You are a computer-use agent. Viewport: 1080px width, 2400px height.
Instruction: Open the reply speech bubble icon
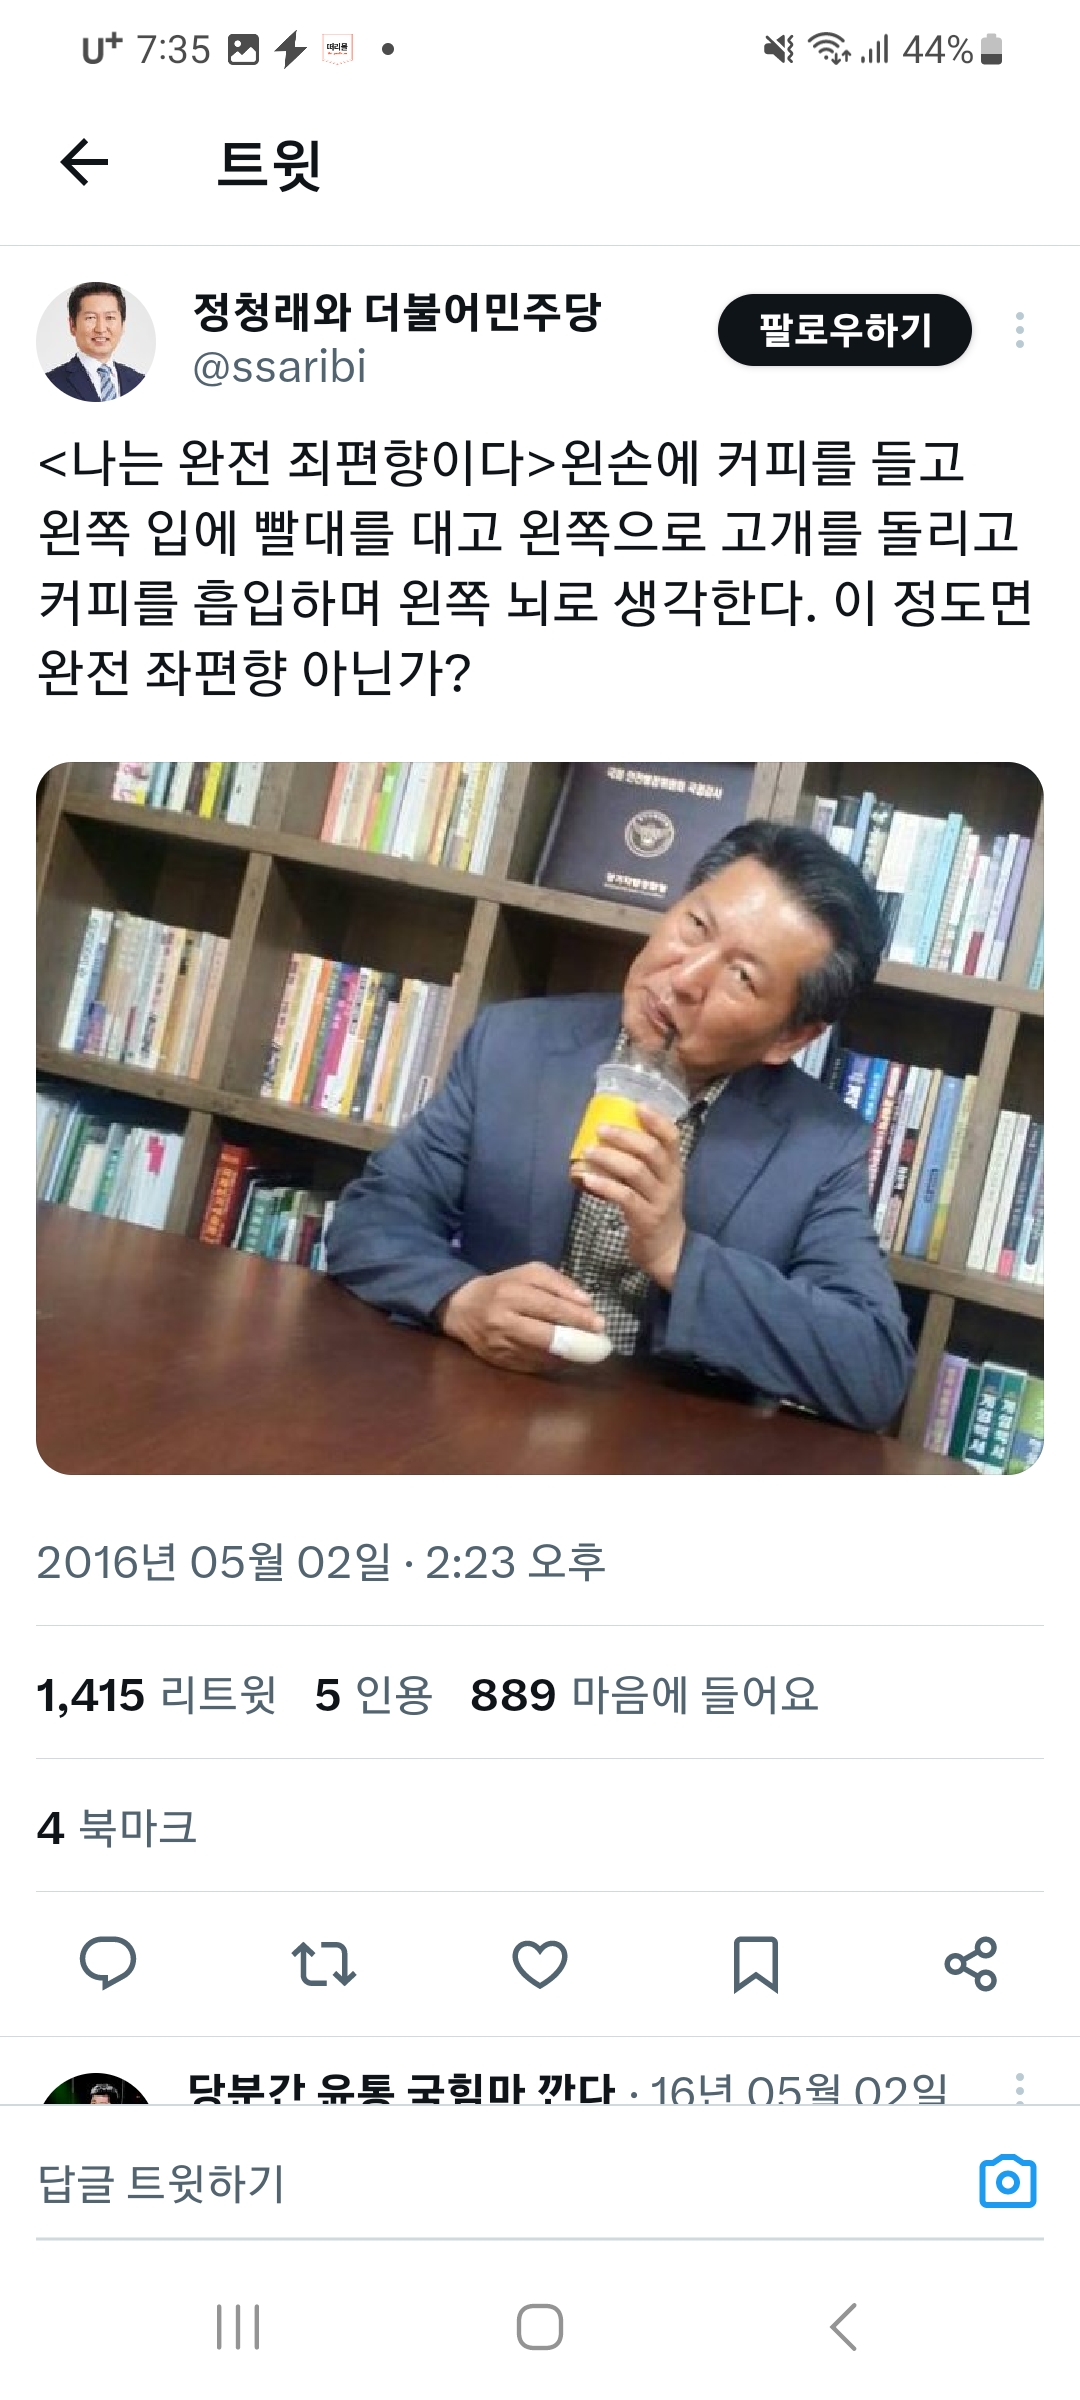(108, 1963)
